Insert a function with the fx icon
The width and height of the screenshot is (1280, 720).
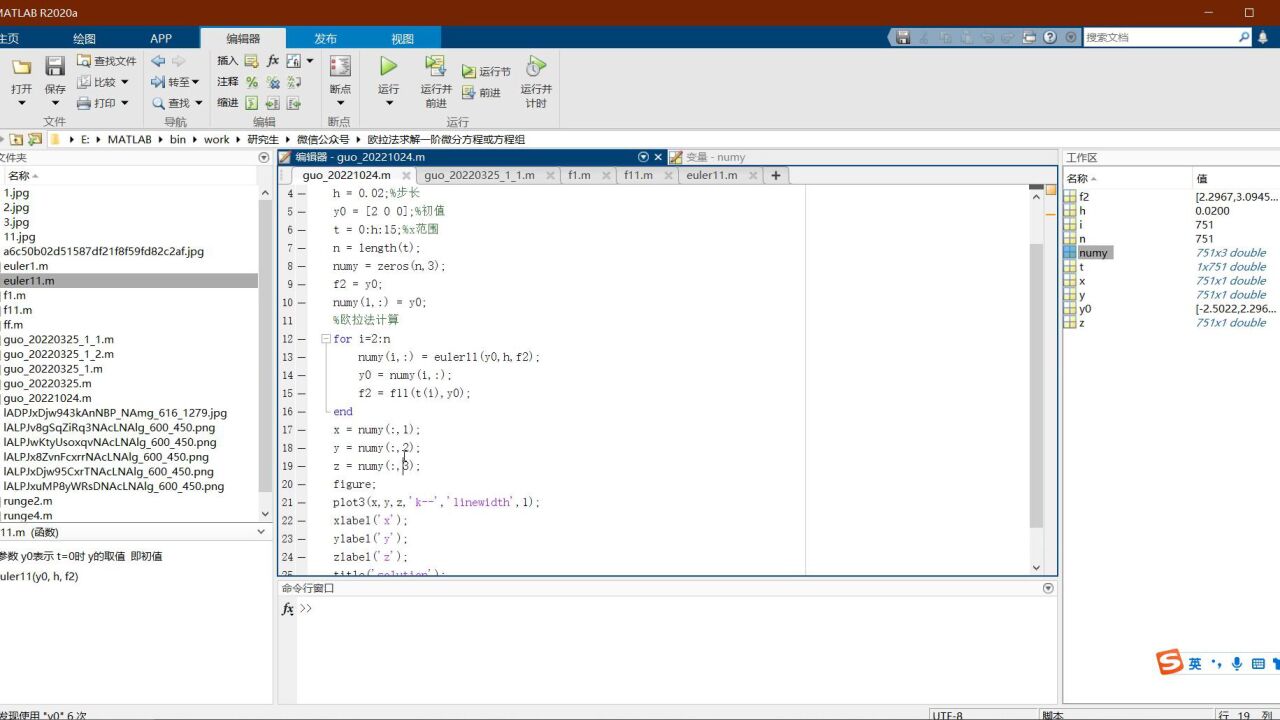pyautogui.click(x=272, y=61)
